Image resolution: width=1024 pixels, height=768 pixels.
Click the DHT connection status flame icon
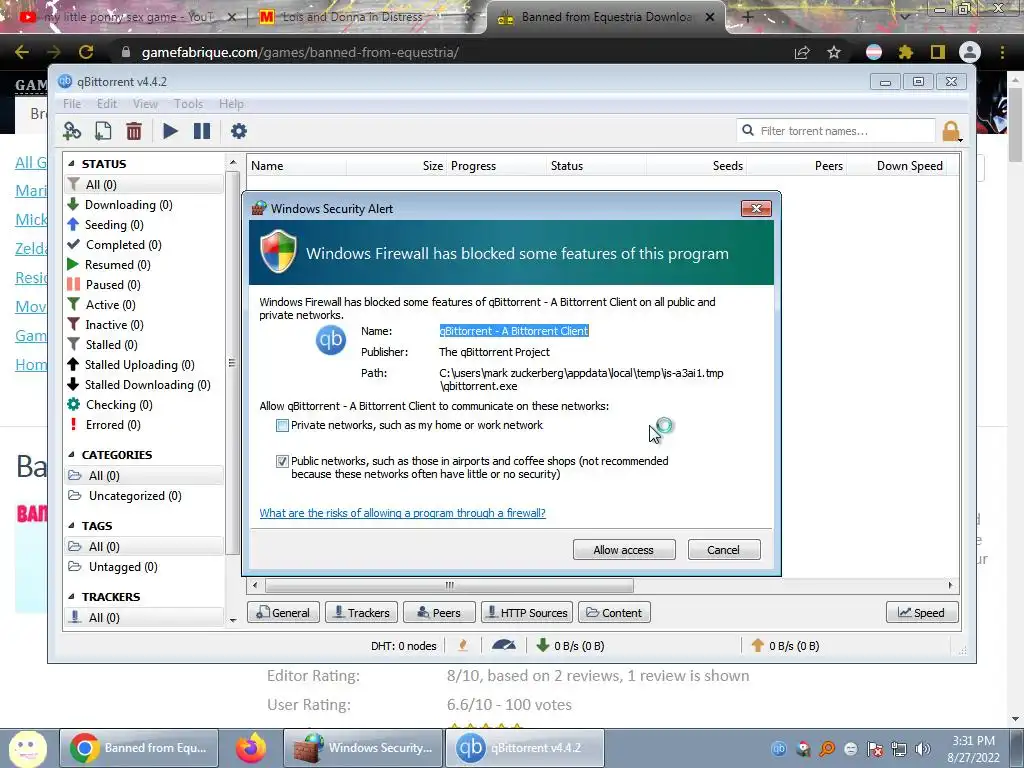[463, 645]
